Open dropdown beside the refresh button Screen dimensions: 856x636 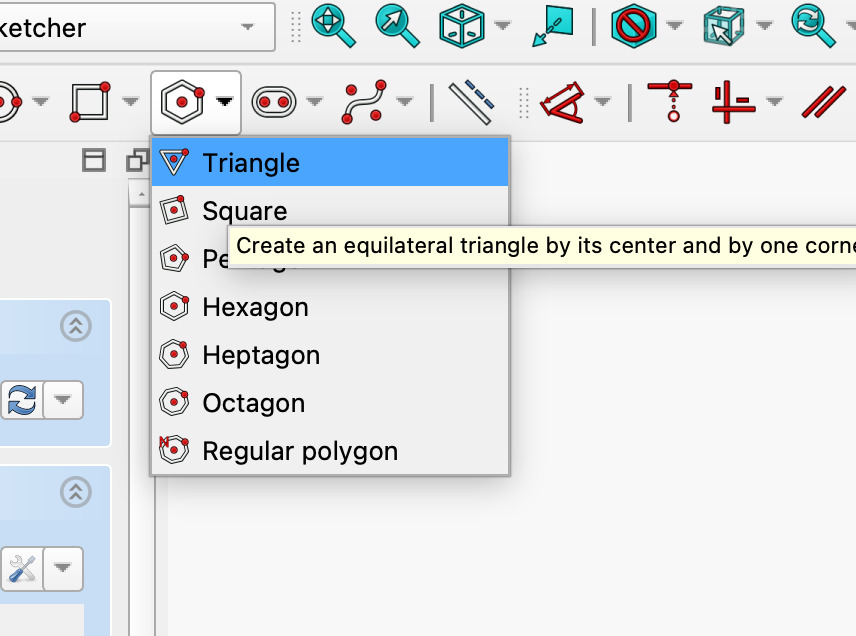(x=63, y=400)
